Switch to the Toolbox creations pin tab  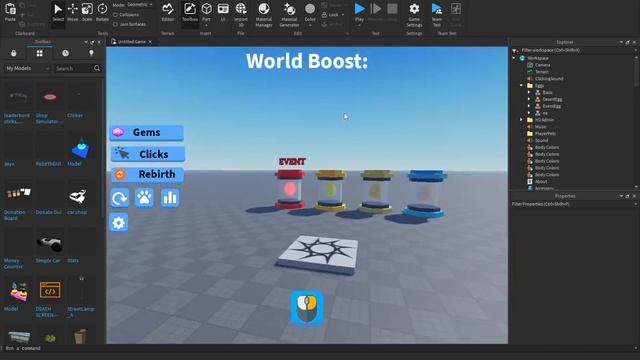[91, 53]
